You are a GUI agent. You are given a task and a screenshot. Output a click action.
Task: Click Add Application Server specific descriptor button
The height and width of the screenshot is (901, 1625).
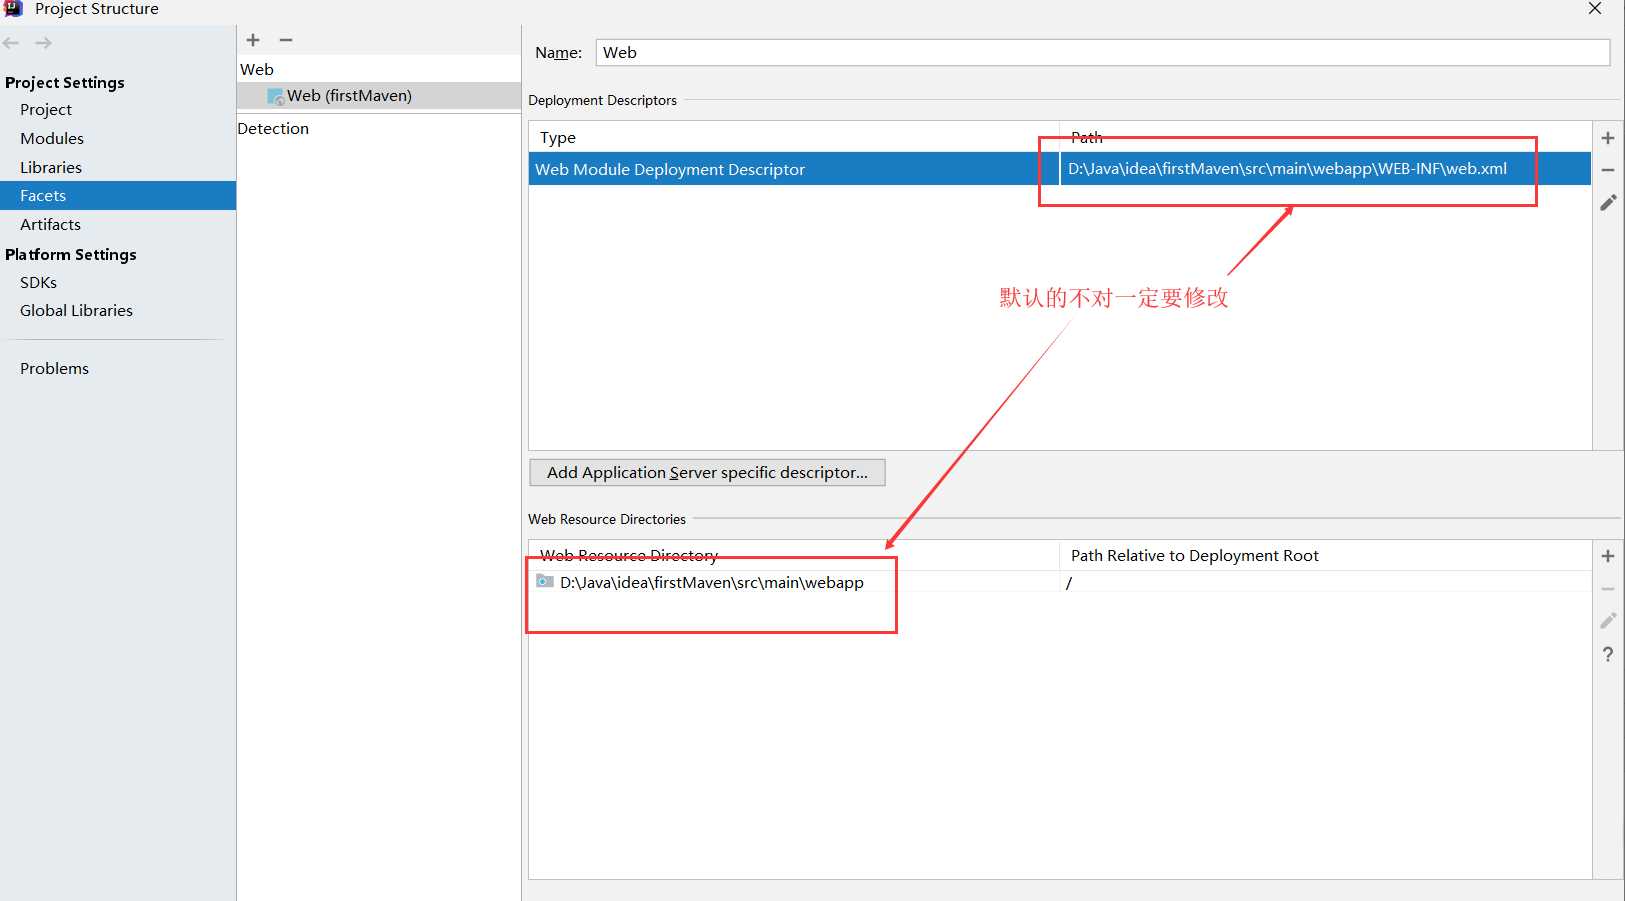click(707, 472)
